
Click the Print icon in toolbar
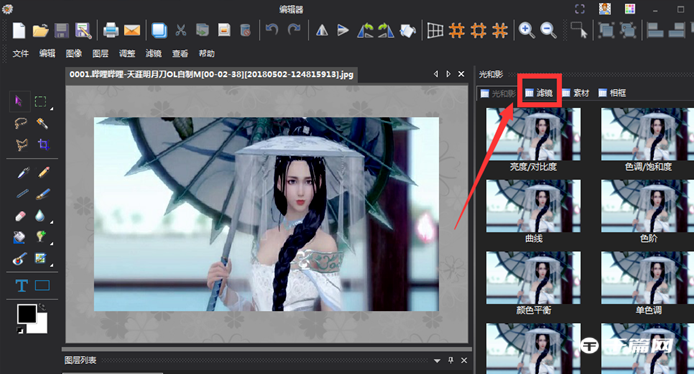(x=111, y=30)
